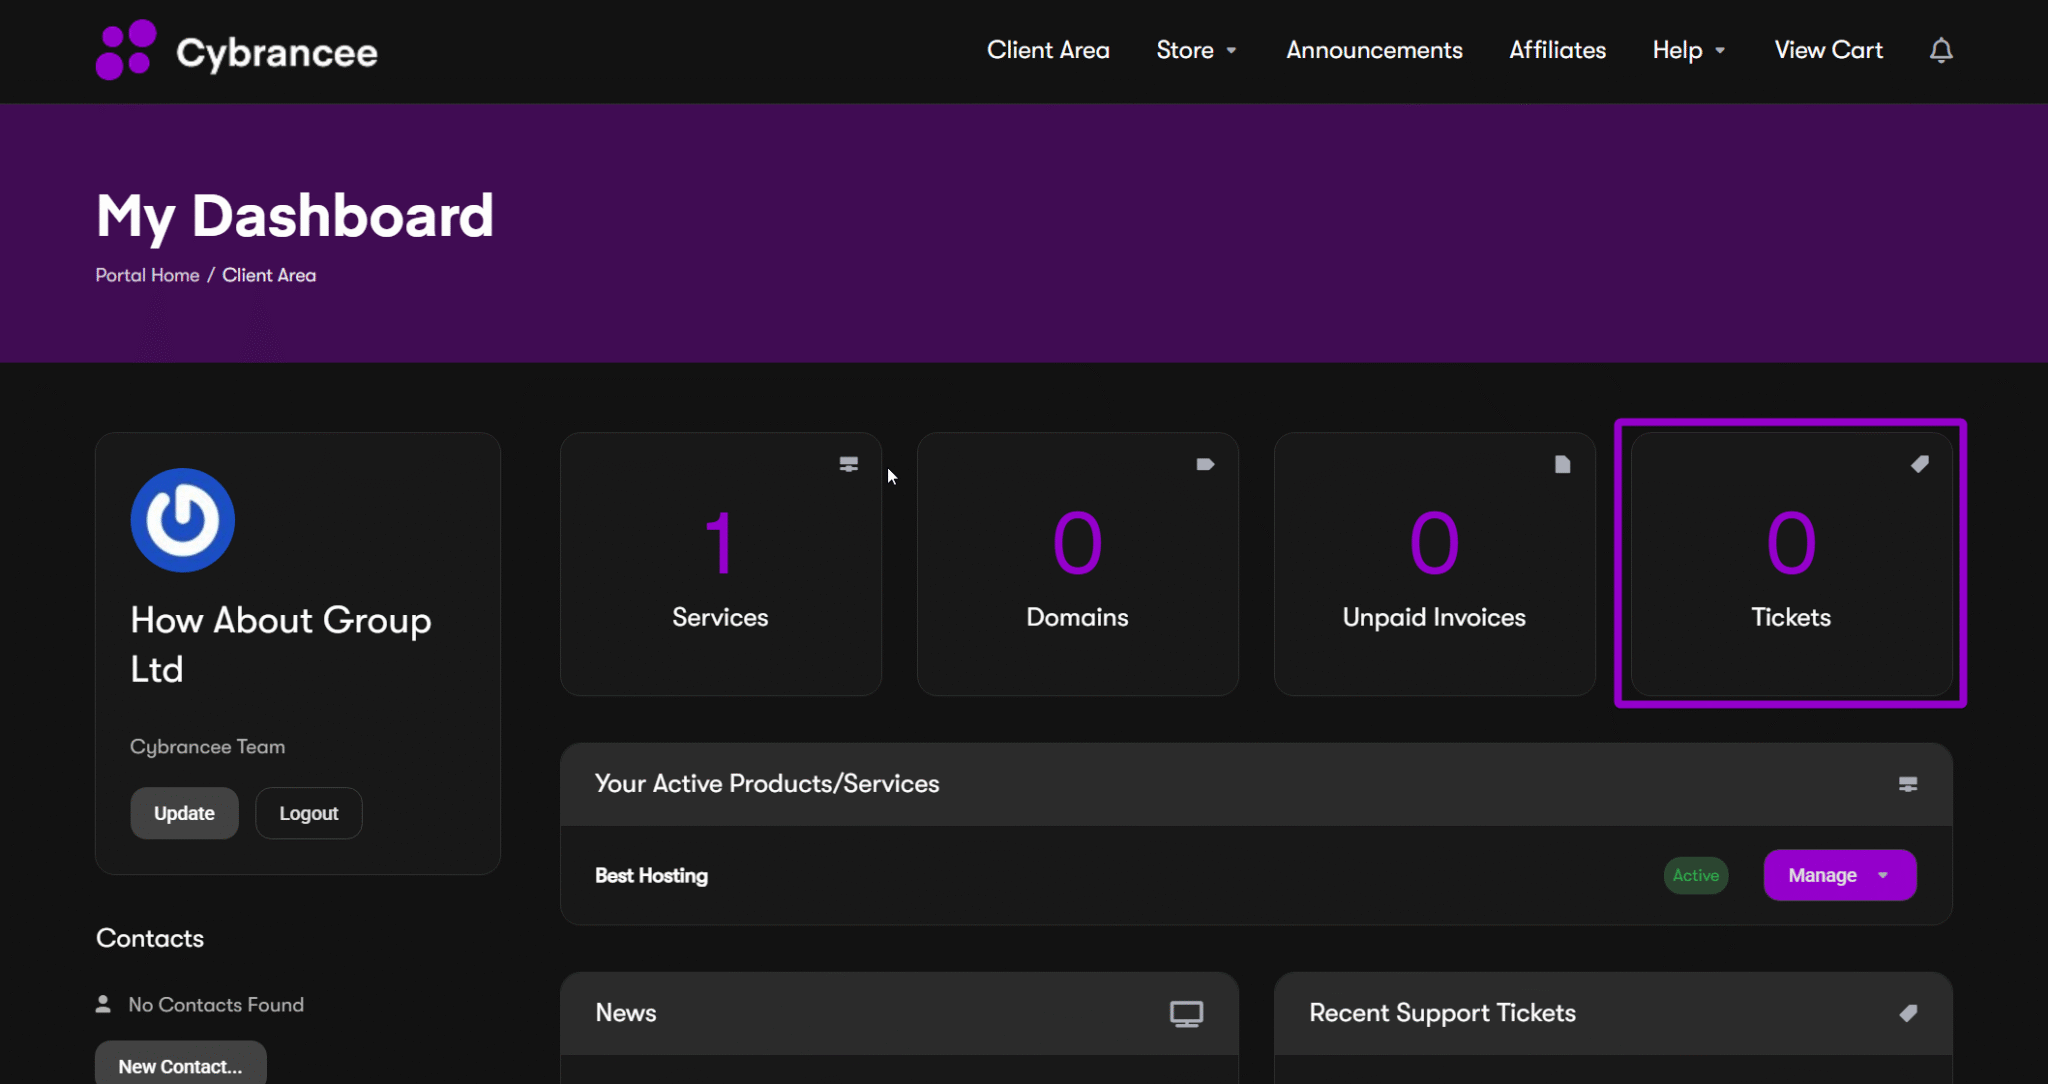Click the blue power avatar image
The width and height of the screenshot is (2048, 1084).
(x=183, y=520)
